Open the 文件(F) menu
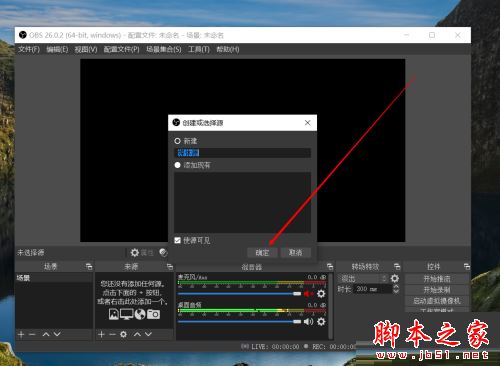Viewport: 500px width, 366px height. click(x=29, y=50)
